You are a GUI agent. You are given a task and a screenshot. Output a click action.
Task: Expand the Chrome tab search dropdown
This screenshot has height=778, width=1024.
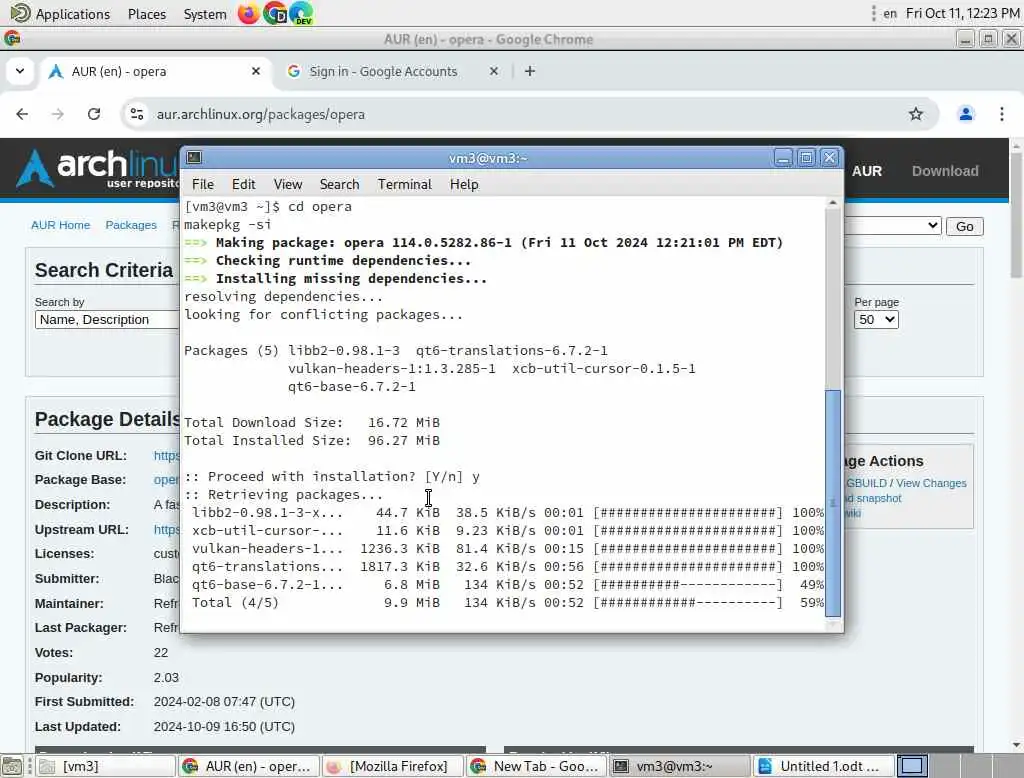20,71
